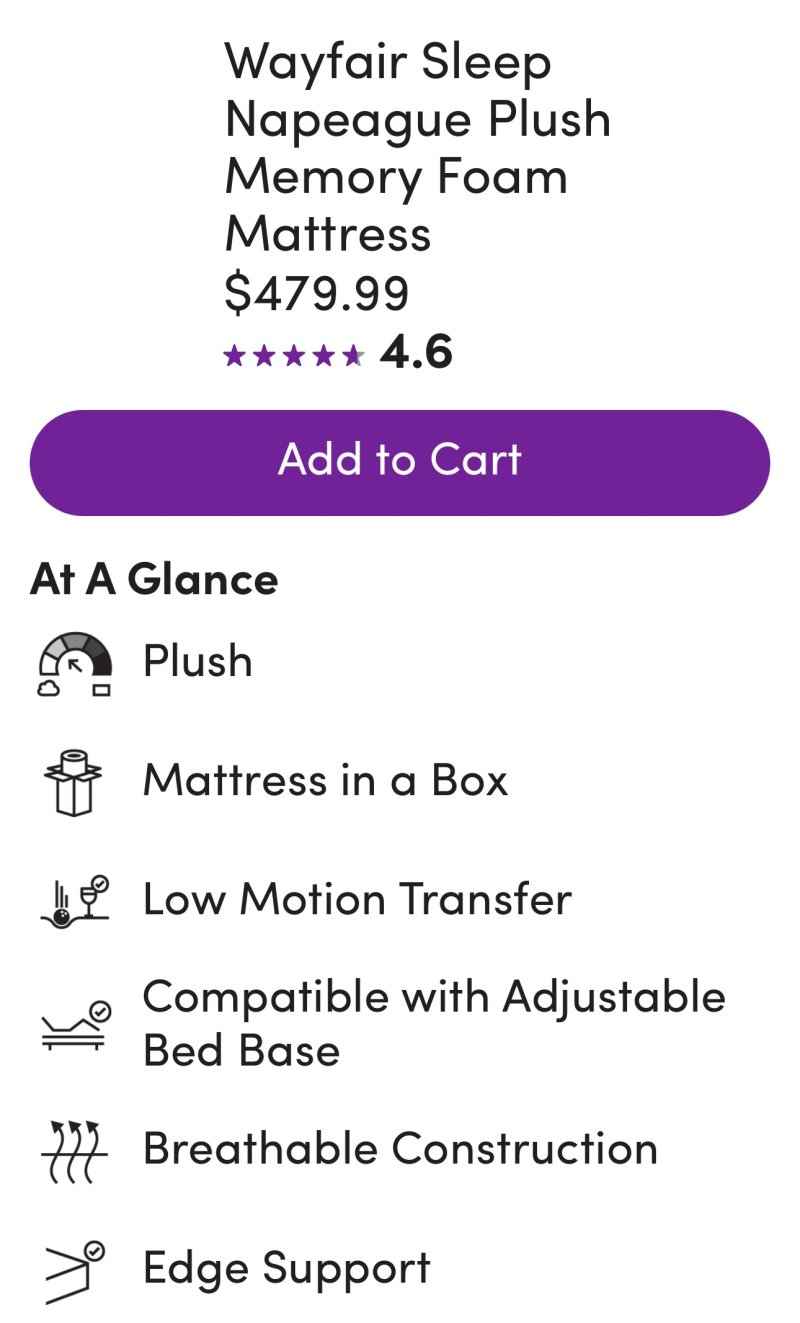
Task: Click the purple star rating icons
Action: [x=294, y=355]
